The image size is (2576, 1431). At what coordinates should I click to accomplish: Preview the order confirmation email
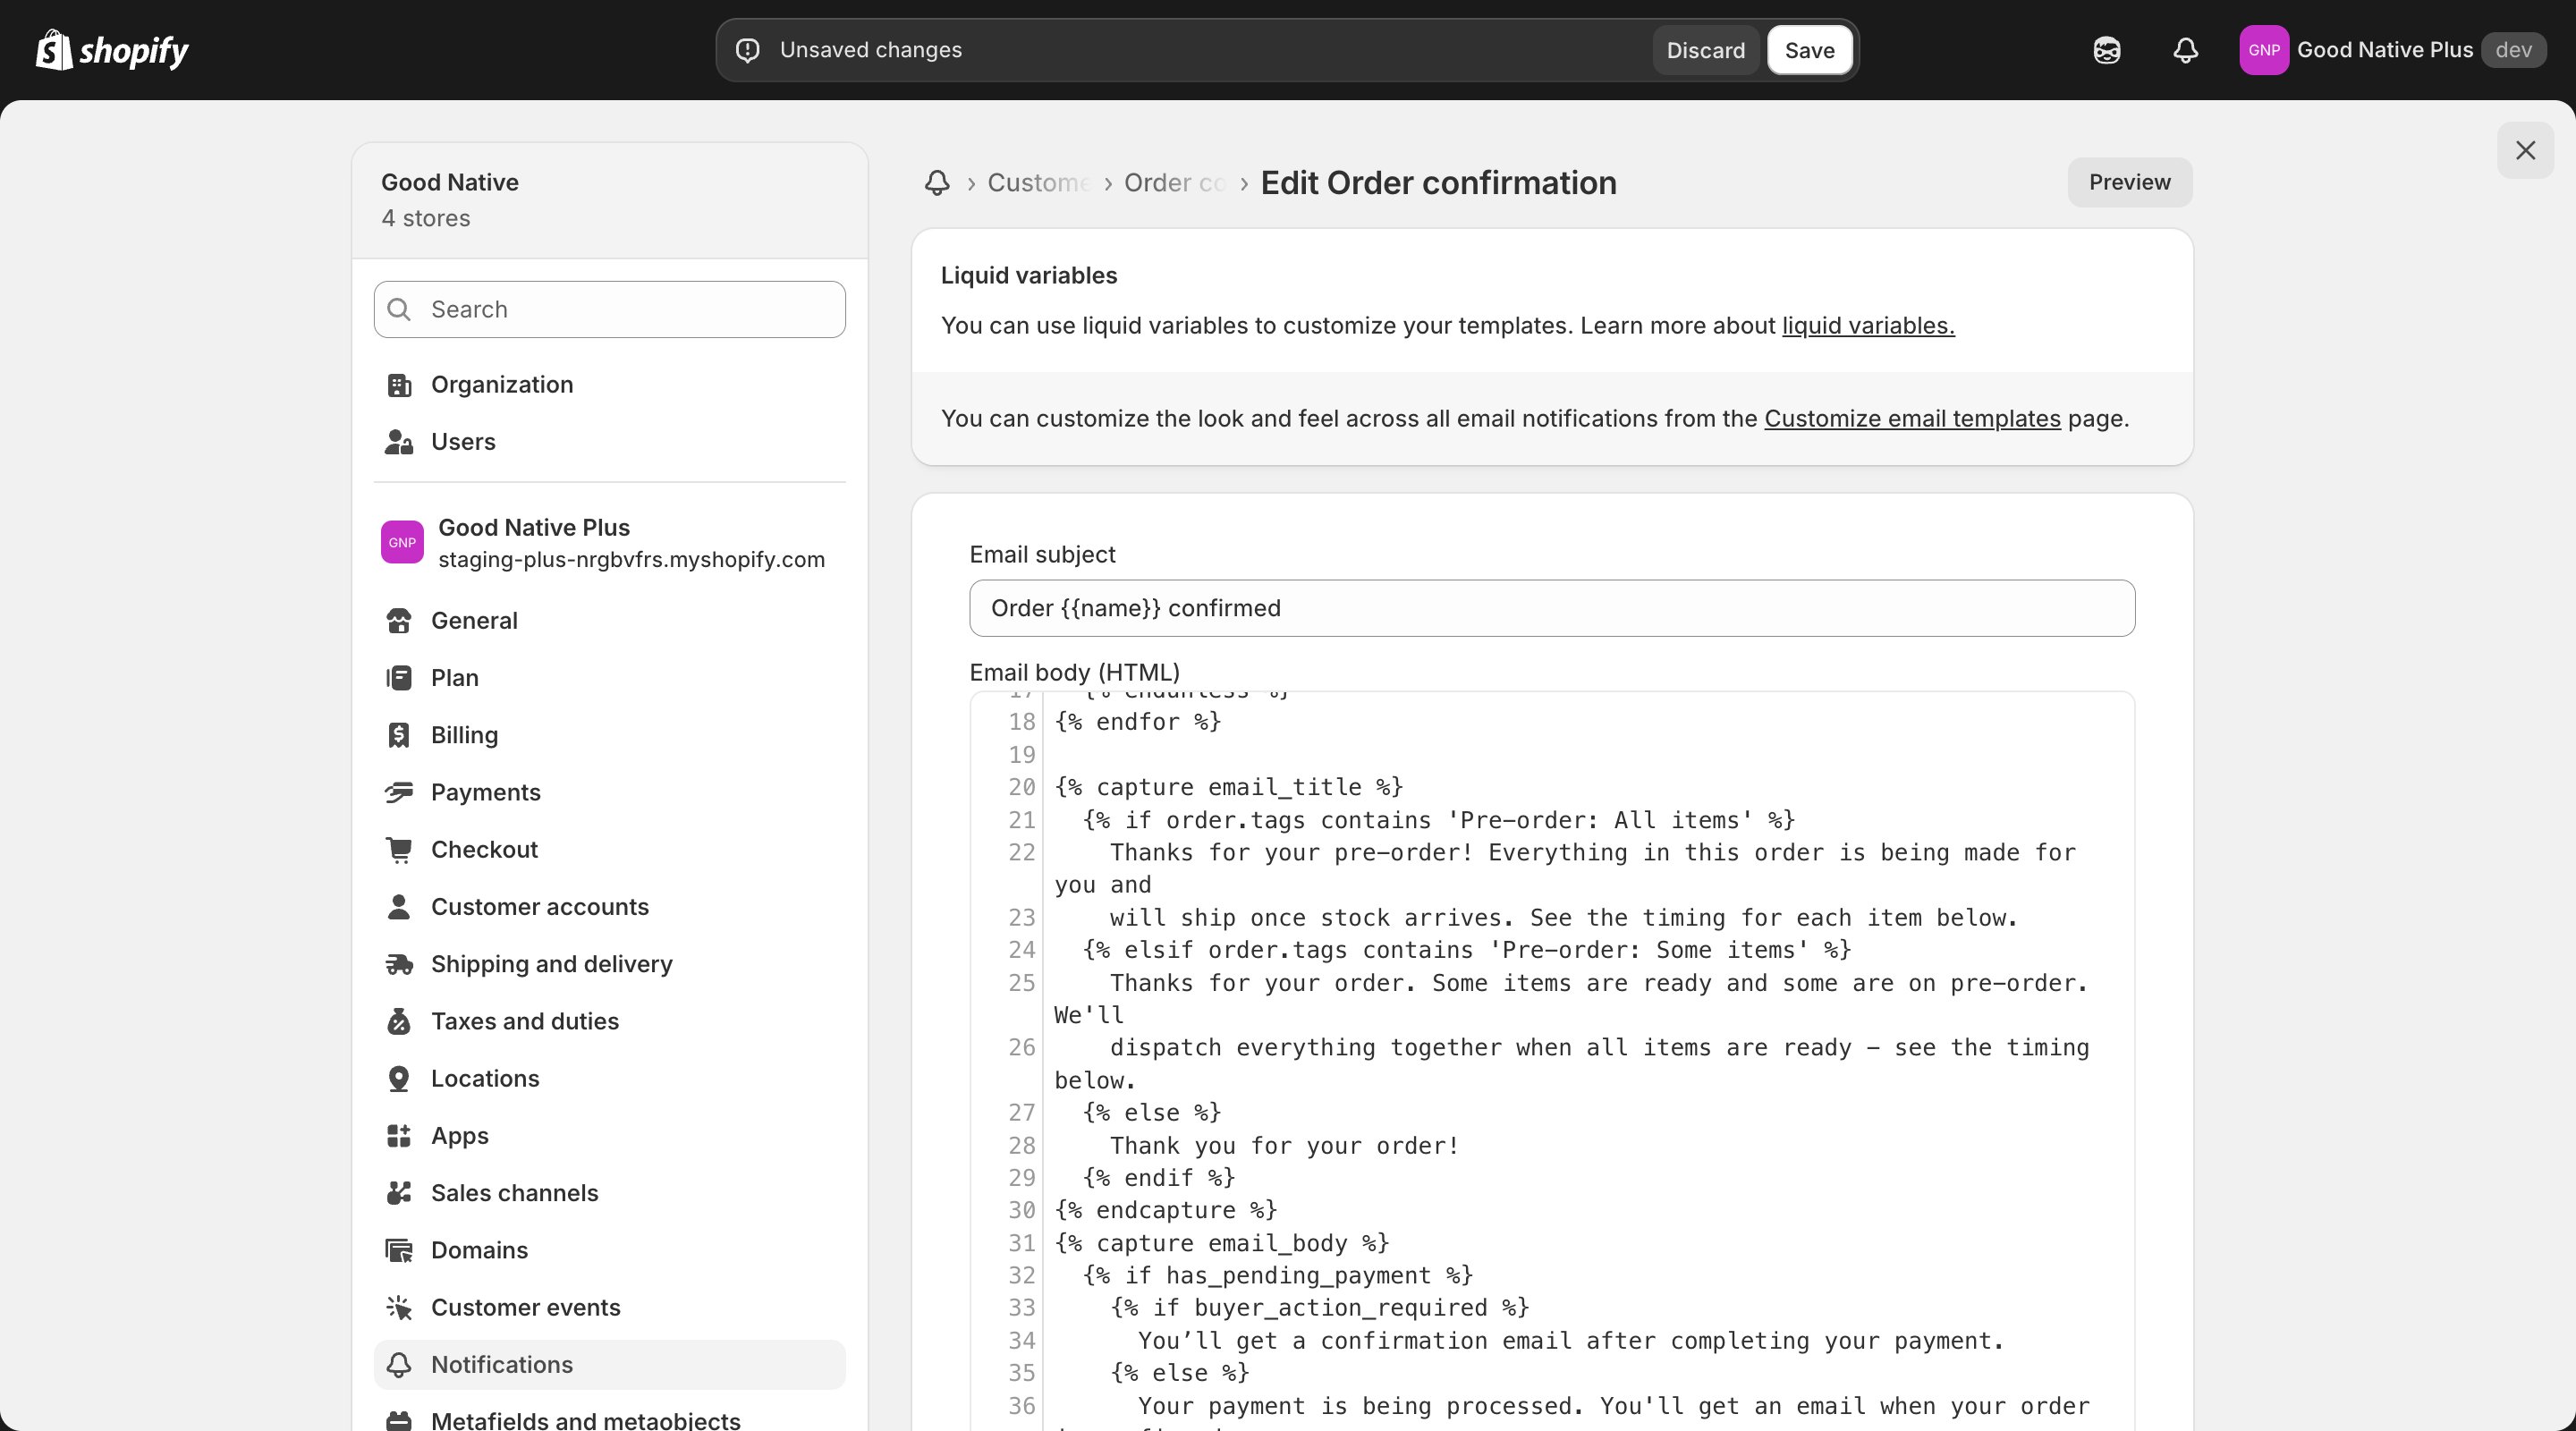2129,183
